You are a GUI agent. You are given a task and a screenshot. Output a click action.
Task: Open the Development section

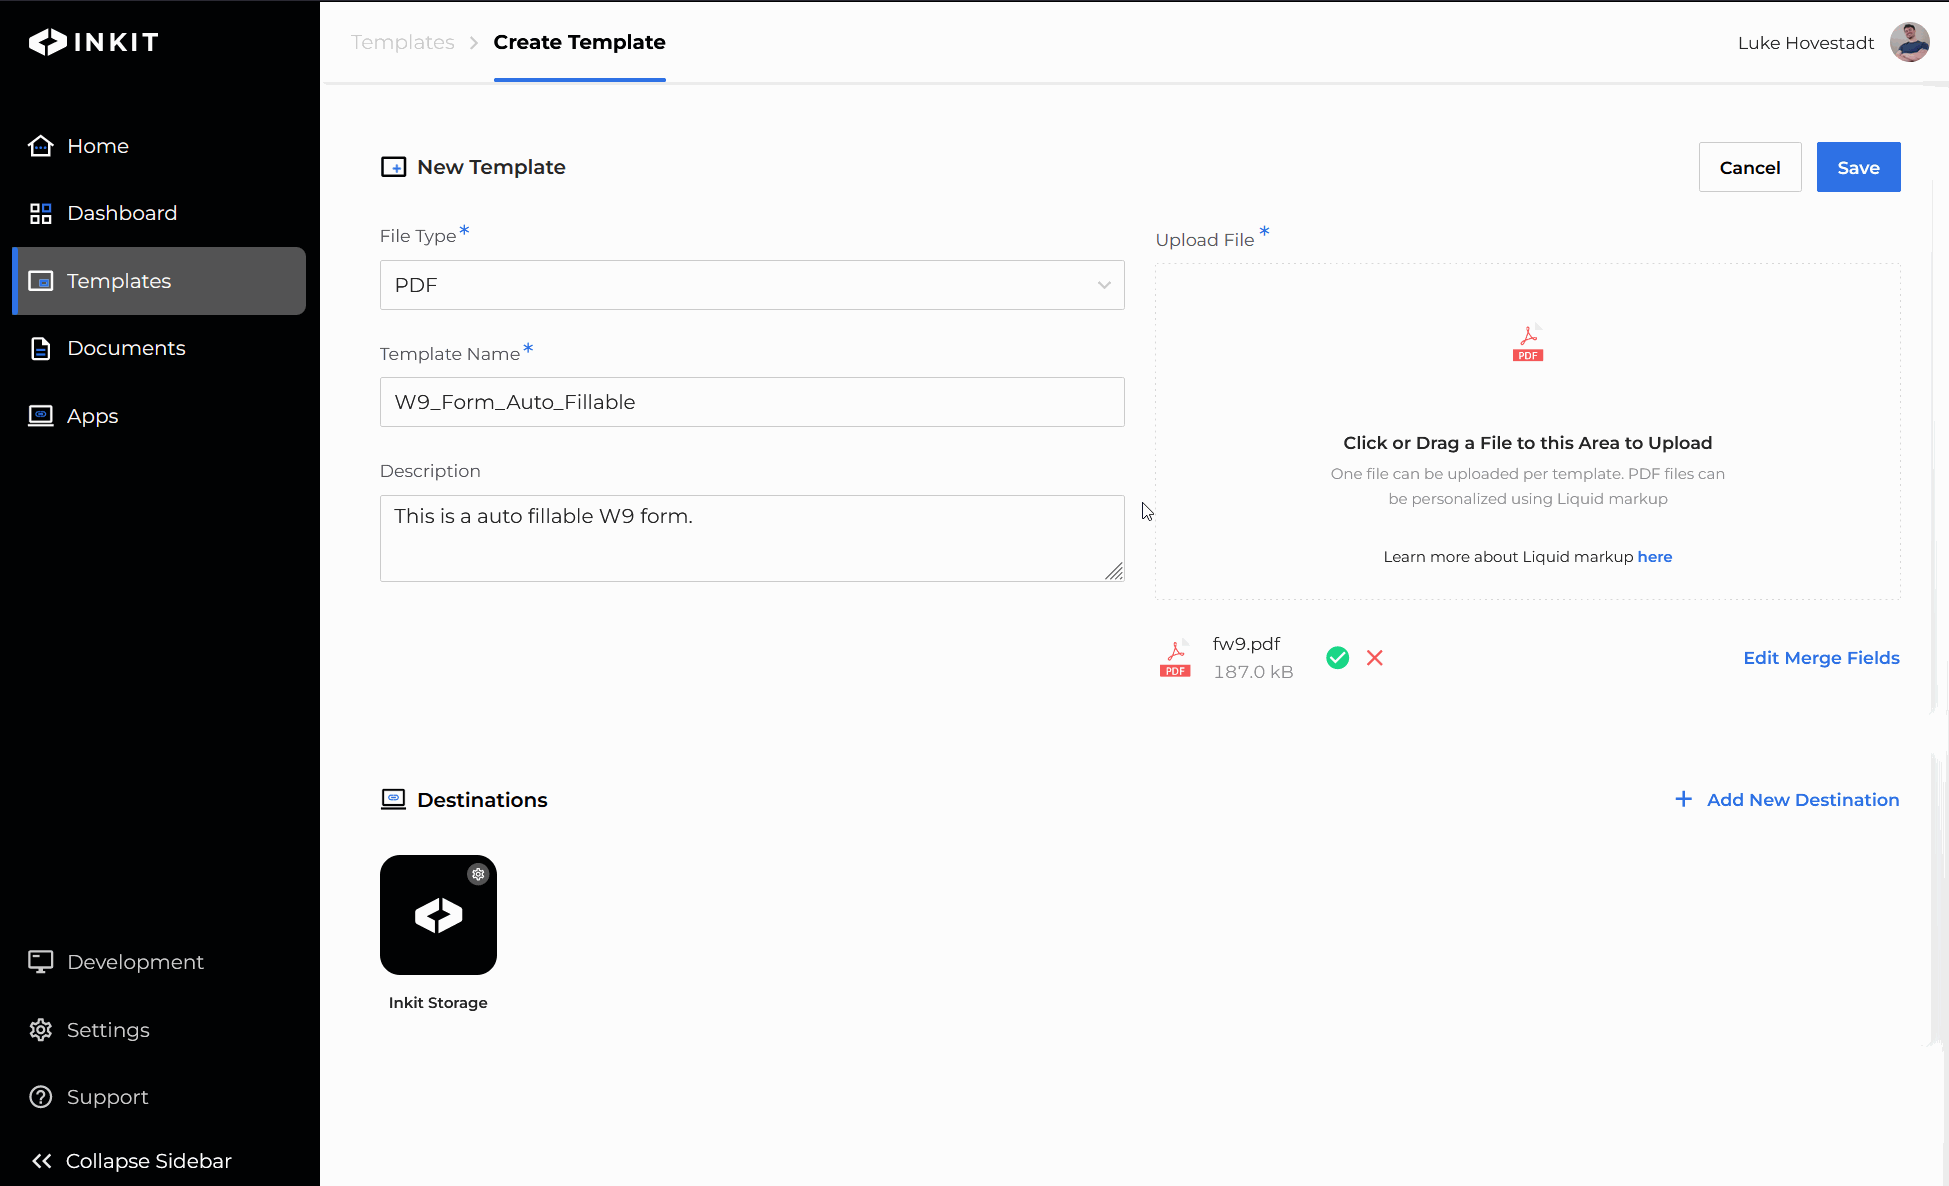pyautogui.click(x=134, y=962)
